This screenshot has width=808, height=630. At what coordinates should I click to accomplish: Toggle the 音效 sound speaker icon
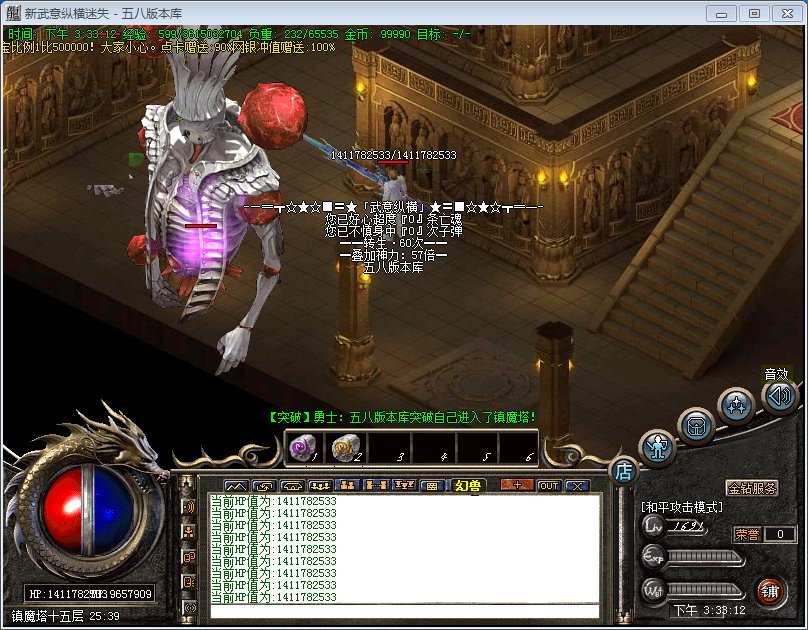779,396
